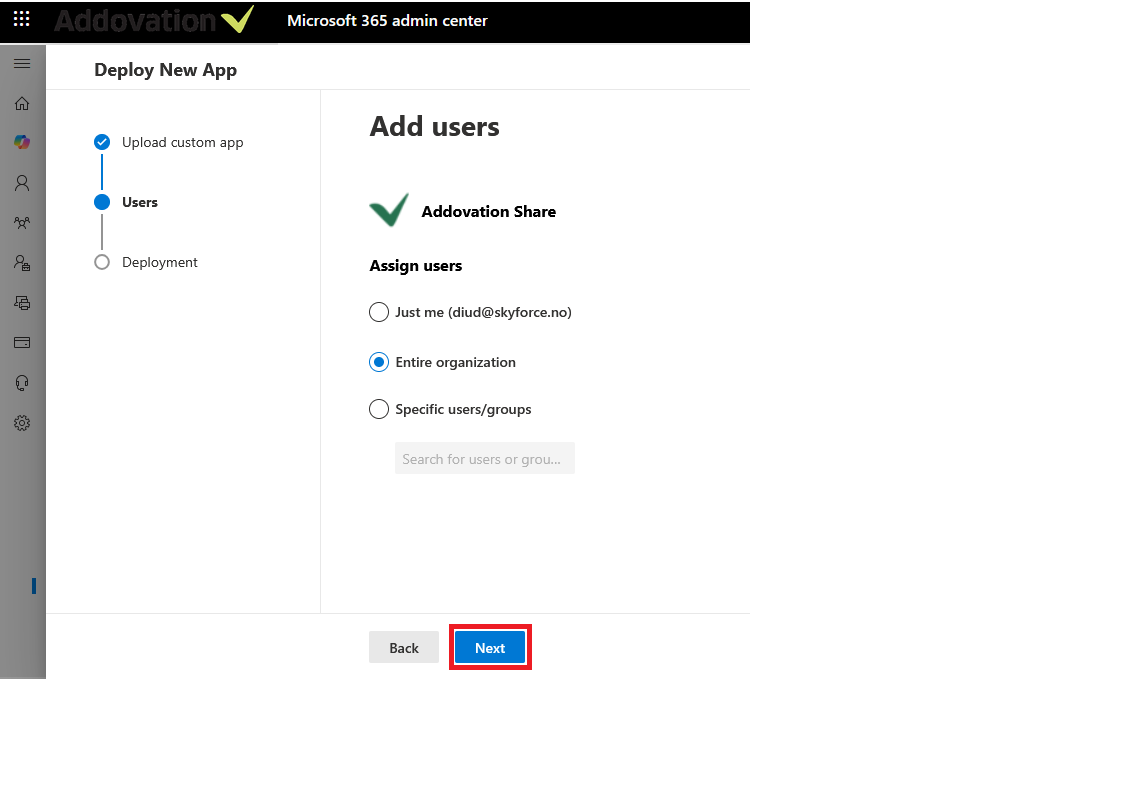Screen dimensions: 1146x791
Task: Open the Support headset icon
Action: click(22, 383)
